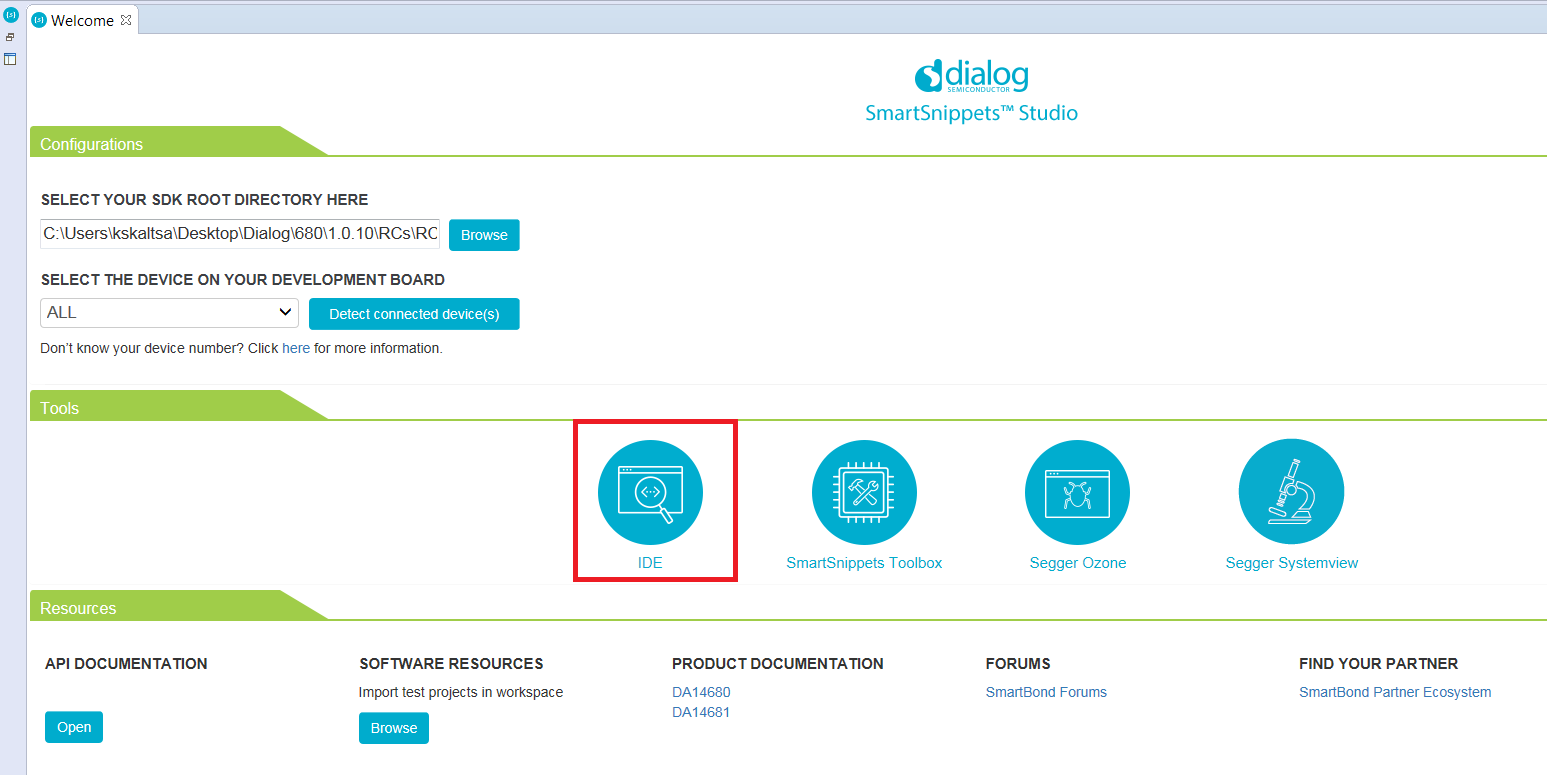
Task: Visit SmartBond Forums link
Action: coord(1046,692)
